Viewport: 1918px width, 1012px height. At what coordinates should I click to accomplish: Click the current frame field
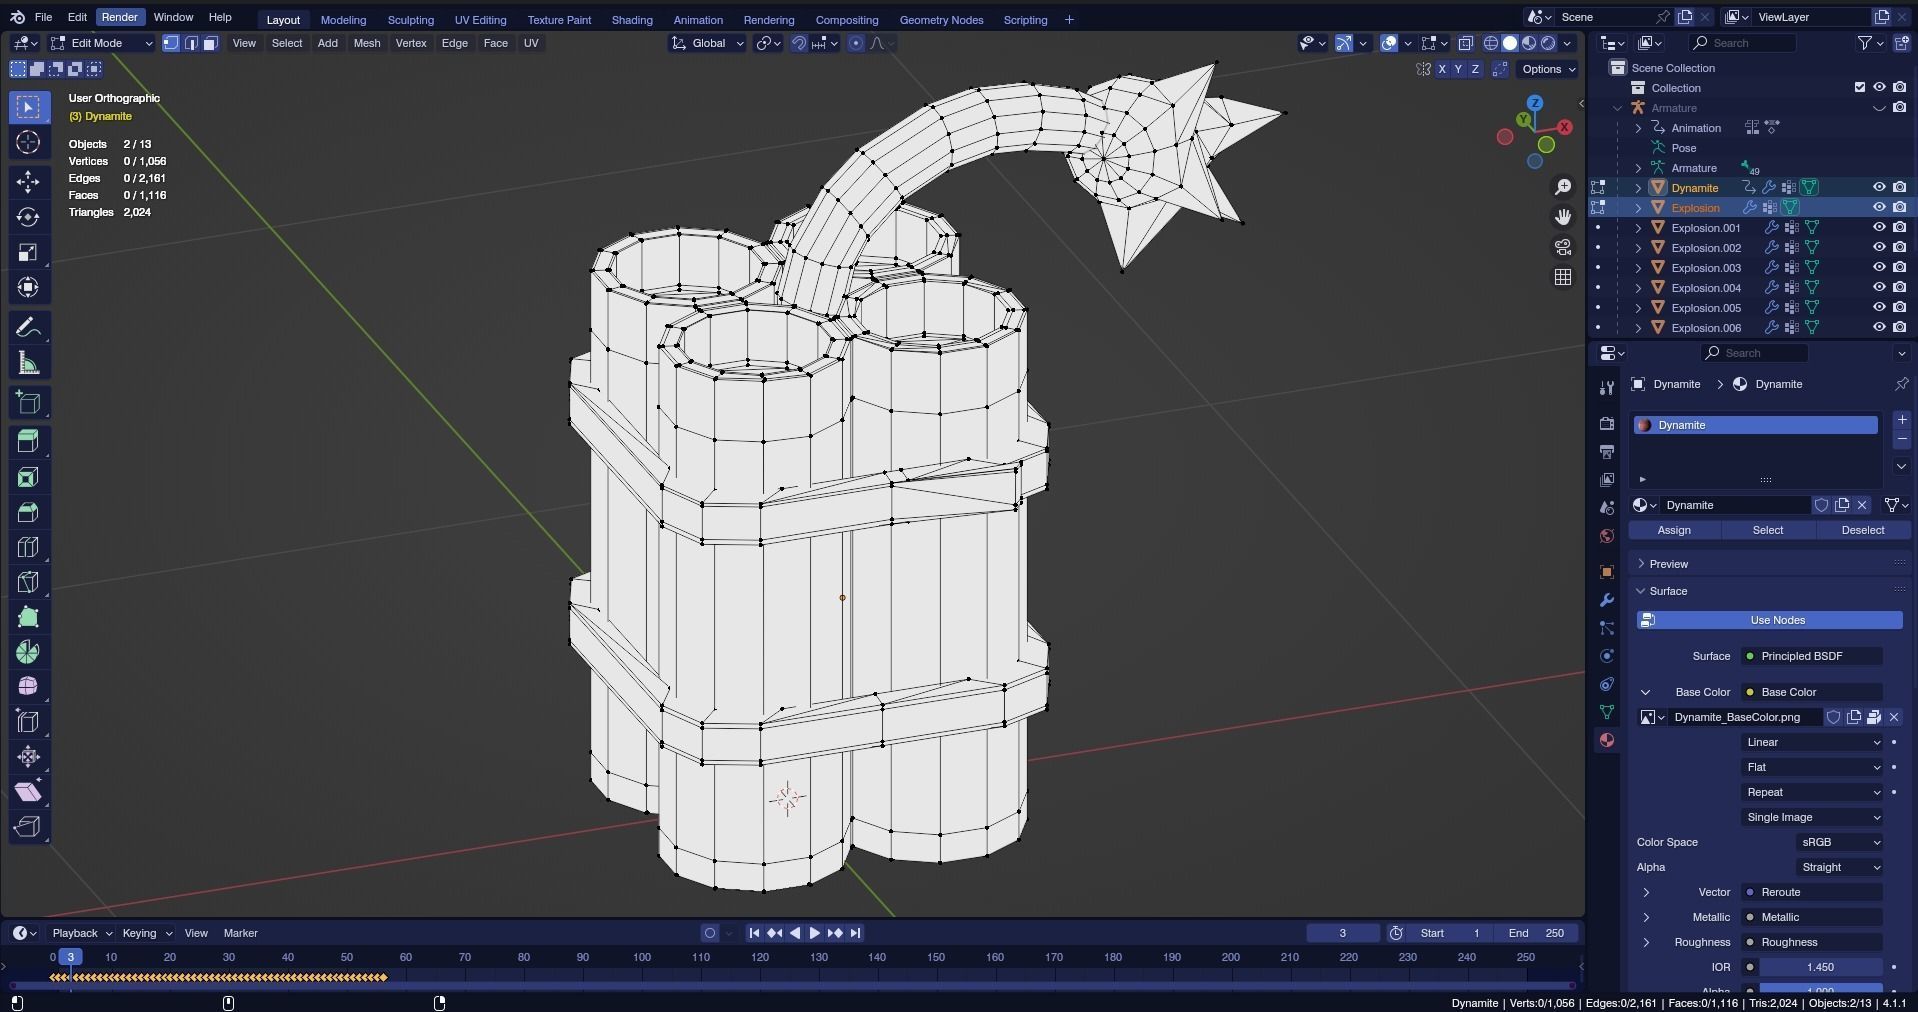click(x=1343, y=933)
